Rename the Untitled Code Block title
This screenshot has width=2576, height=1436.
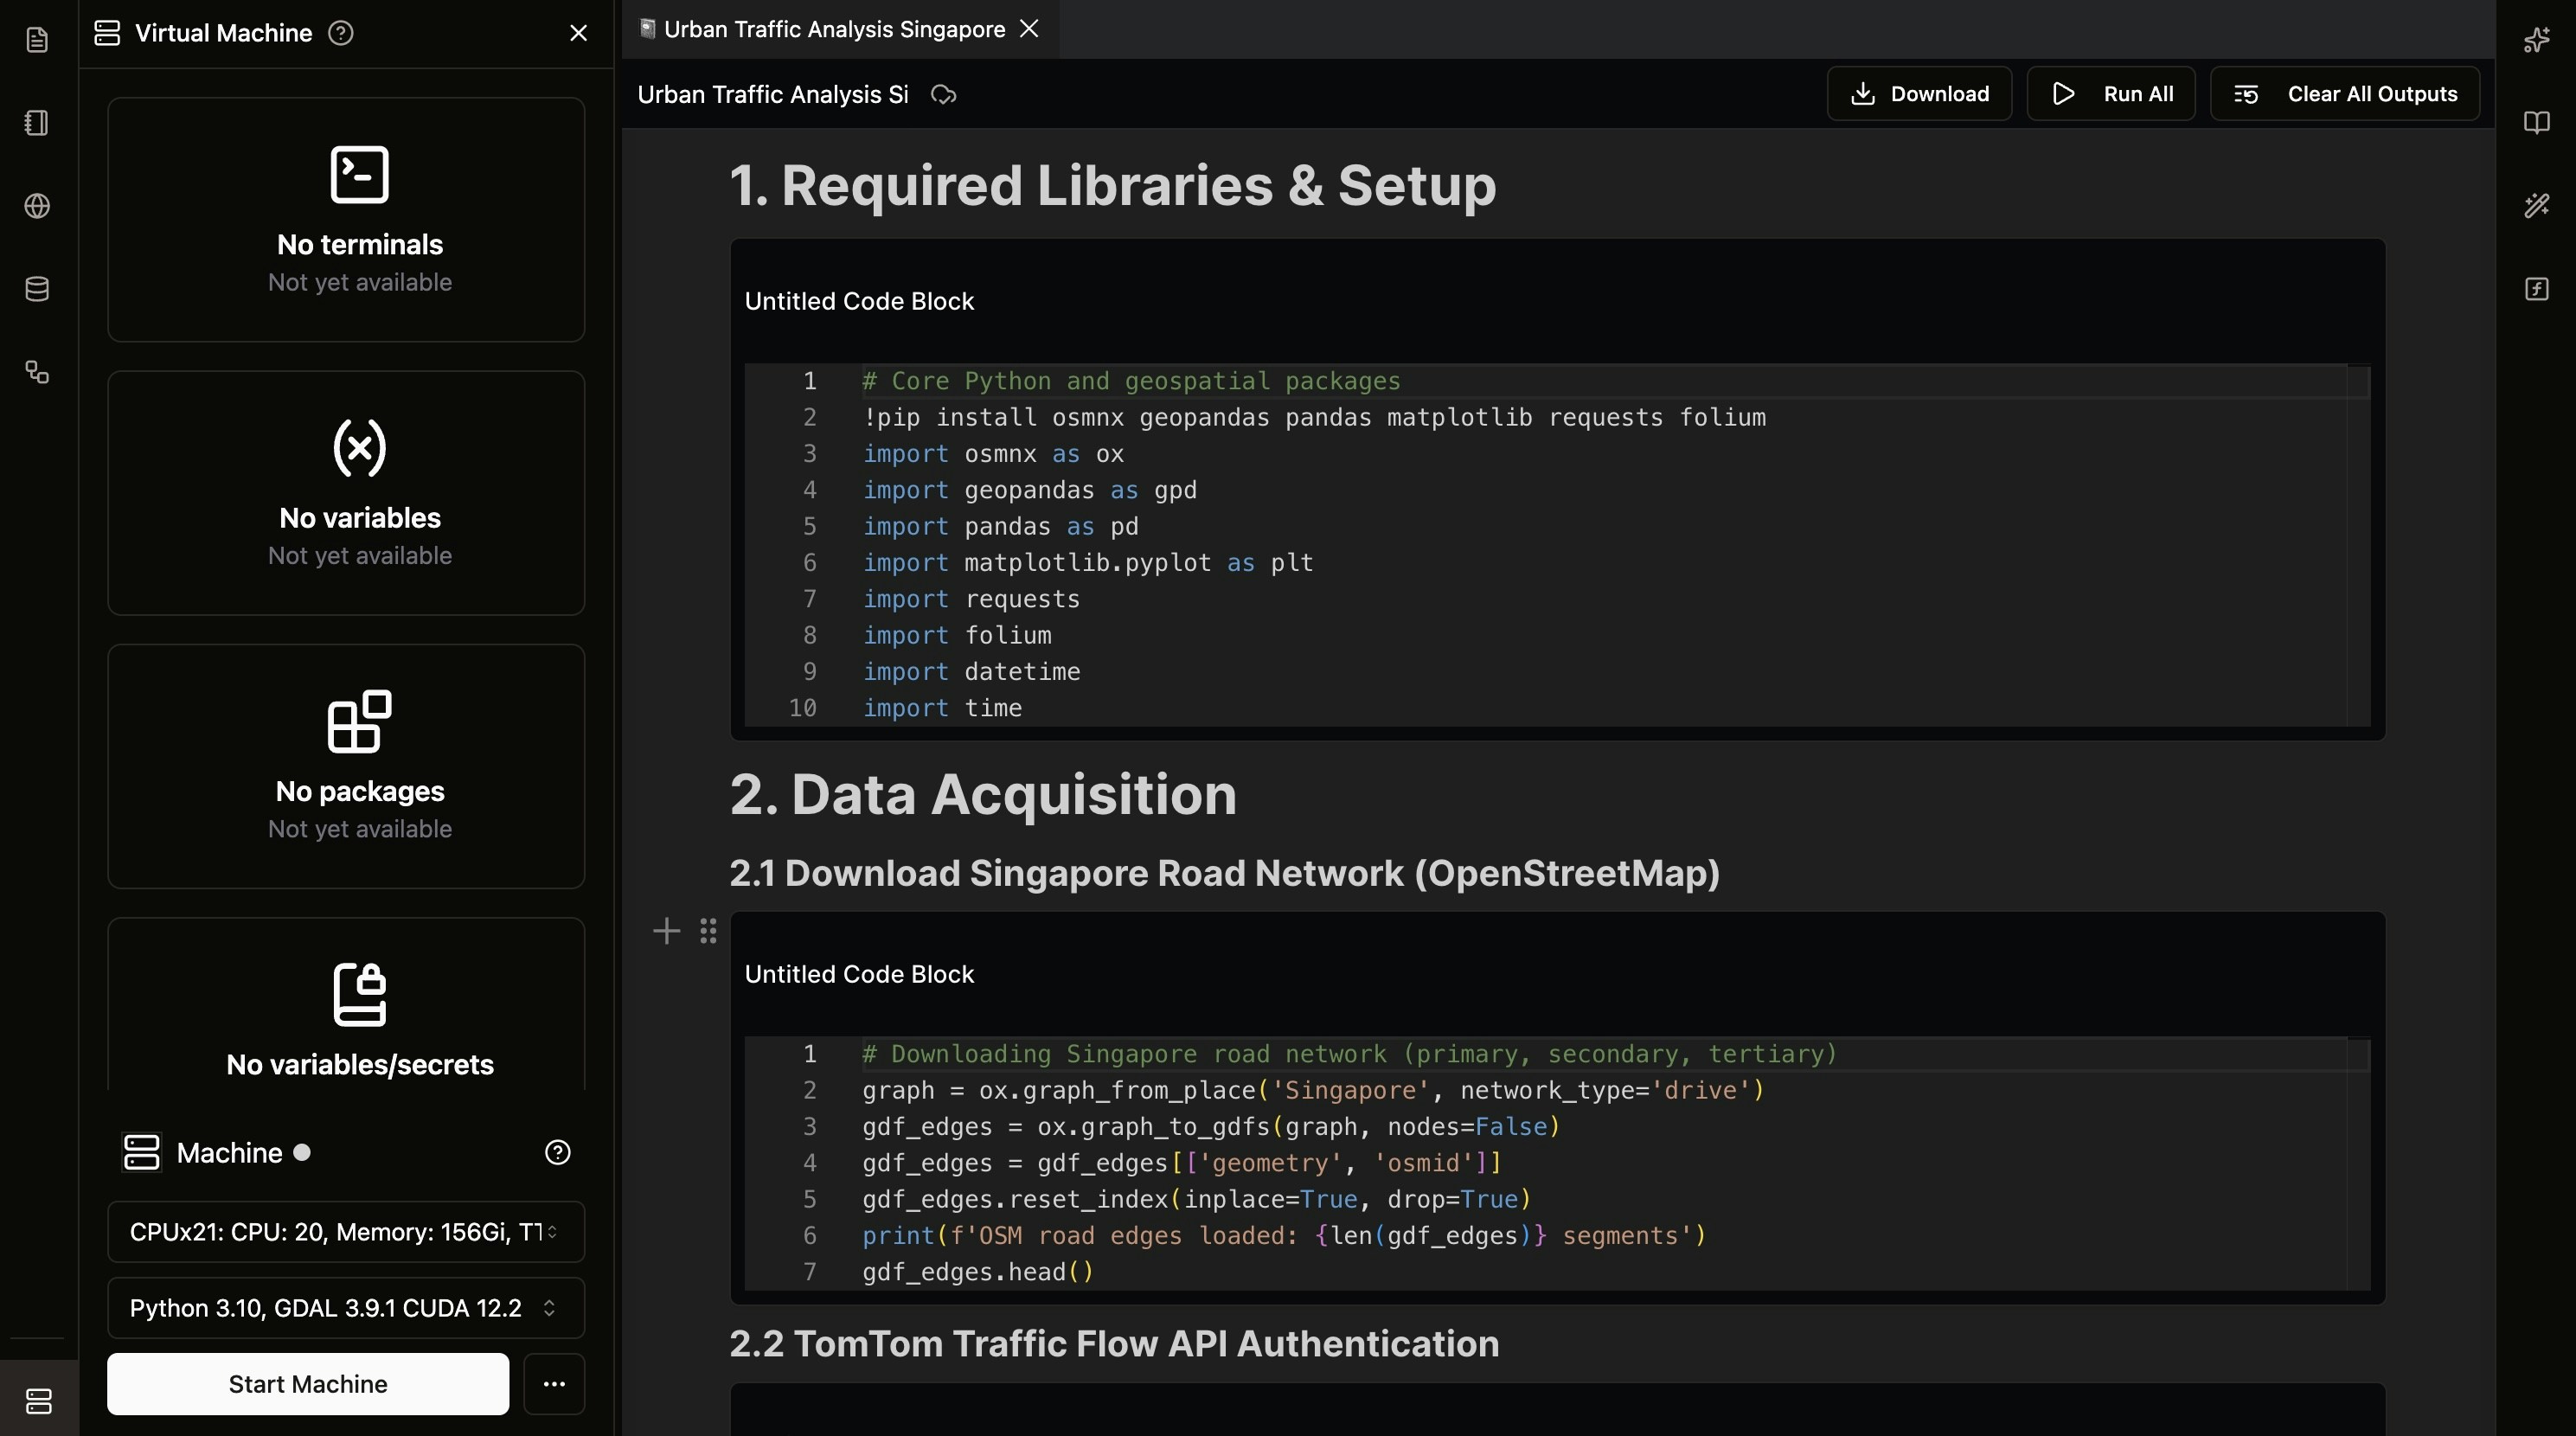(x=858, y=301)
